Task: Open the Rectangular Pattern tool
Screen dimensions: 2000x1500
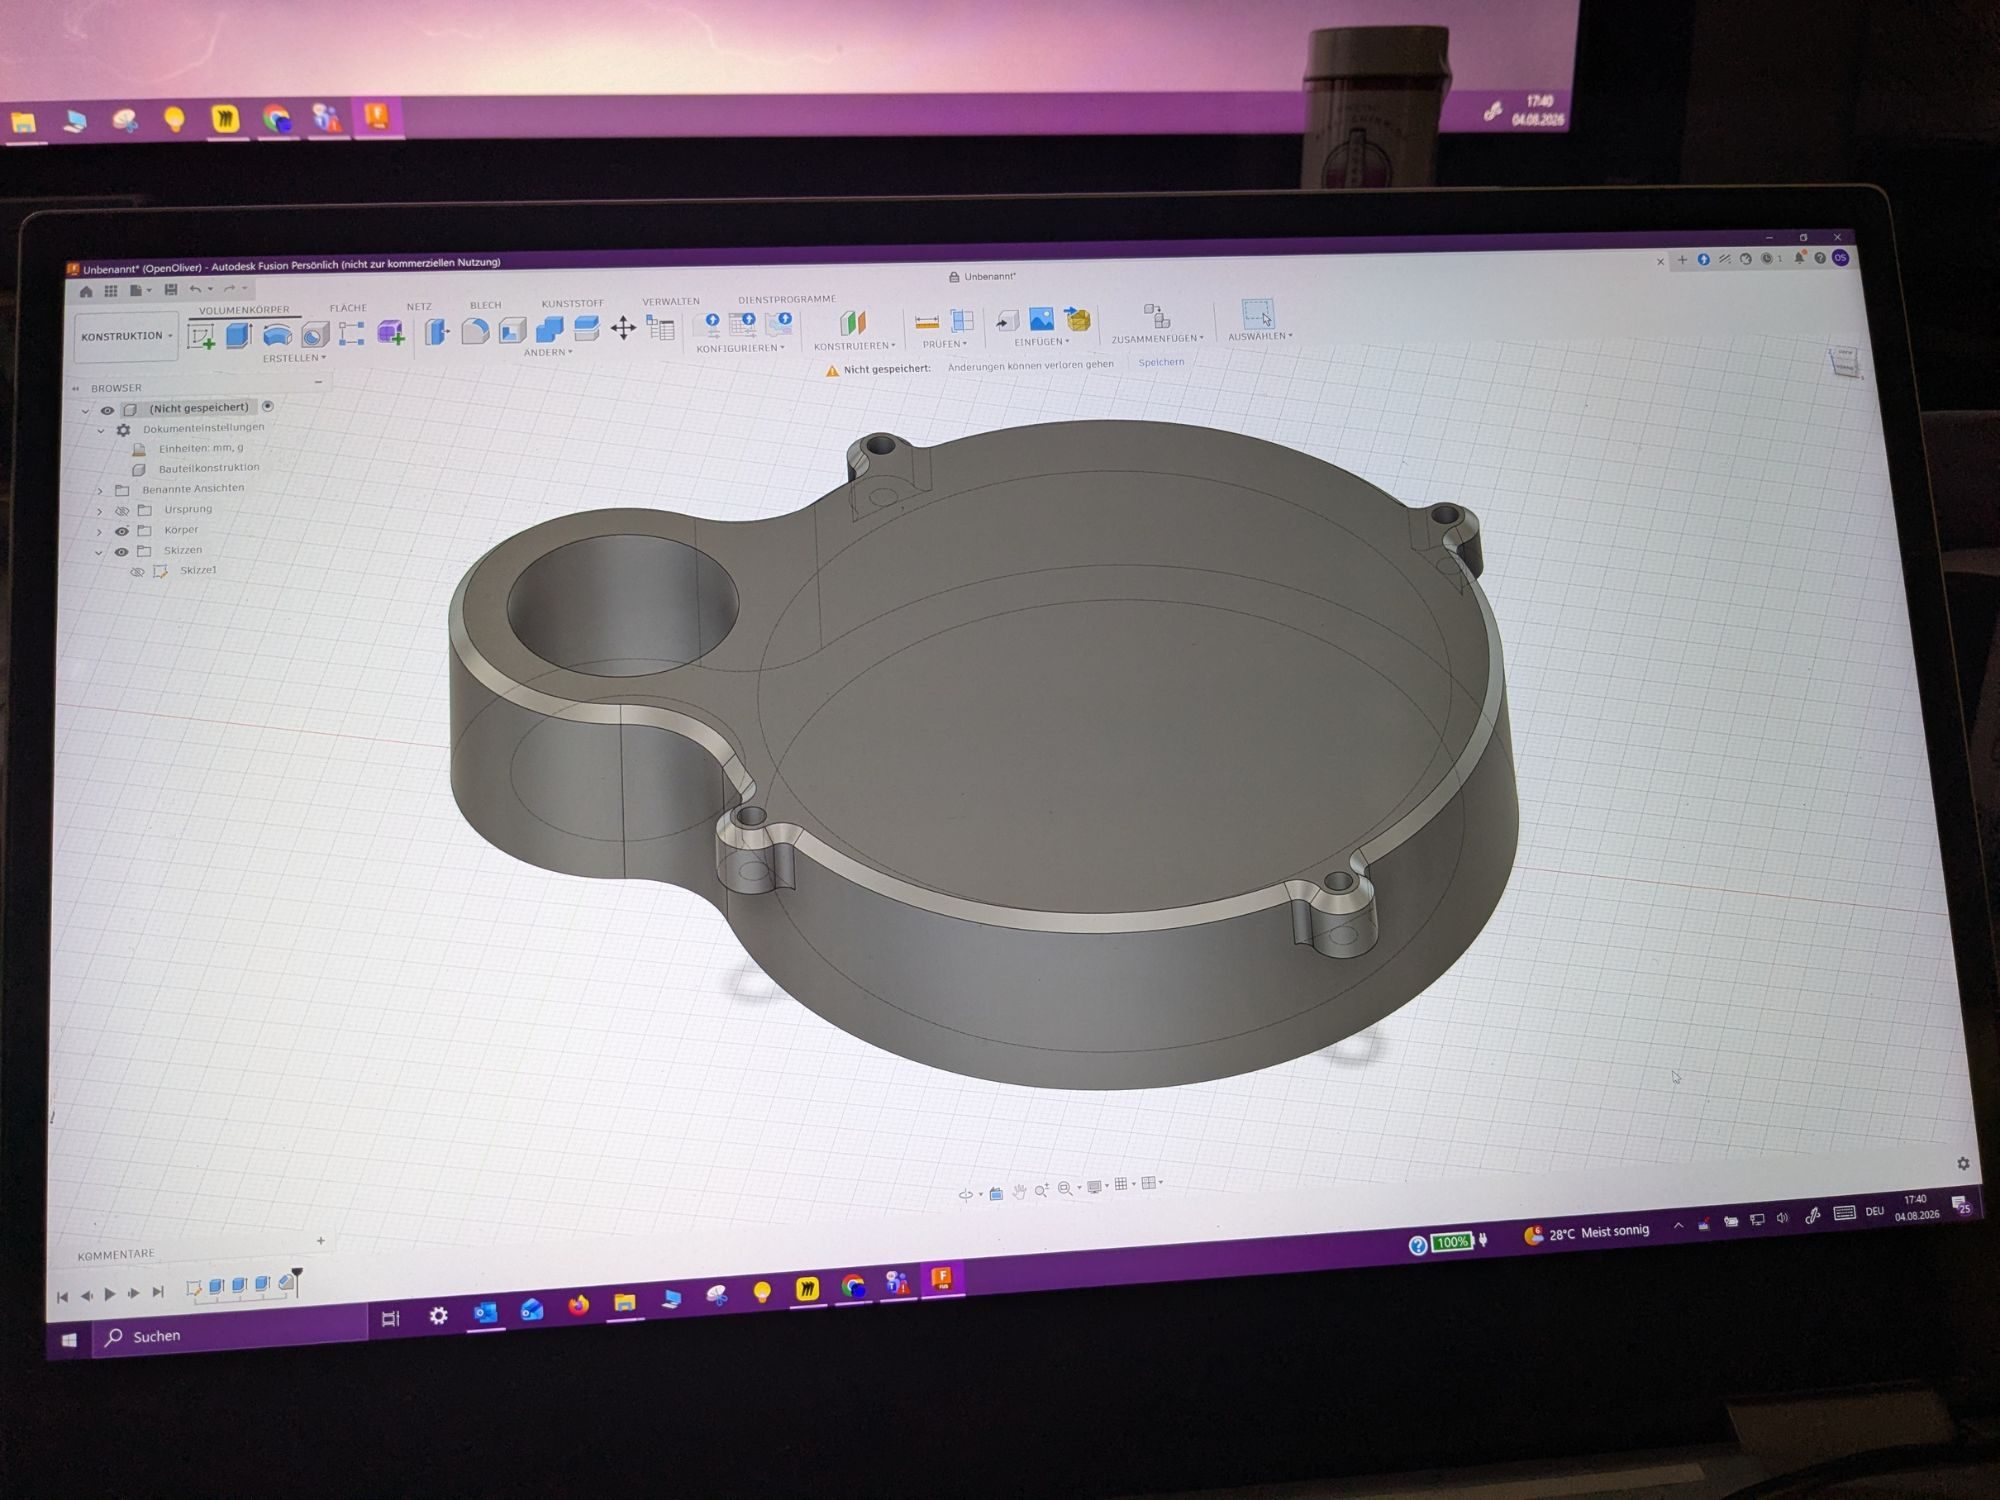Action: [351, 333]
